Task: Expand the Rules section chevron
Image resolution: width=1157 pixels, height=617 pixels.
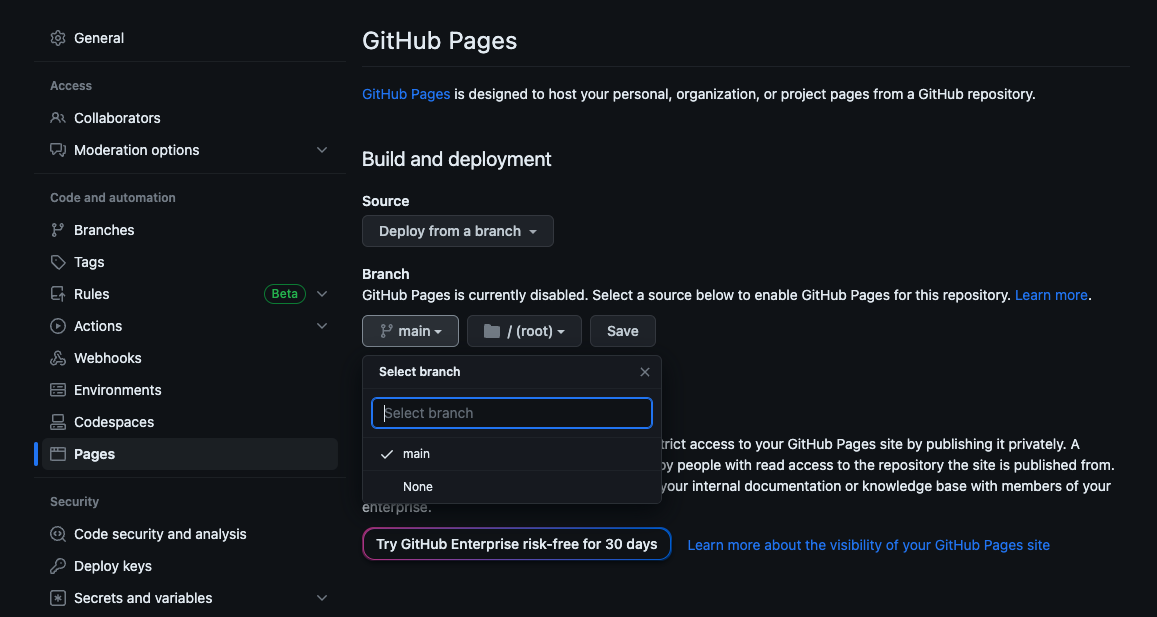Action: pos(322,294)
